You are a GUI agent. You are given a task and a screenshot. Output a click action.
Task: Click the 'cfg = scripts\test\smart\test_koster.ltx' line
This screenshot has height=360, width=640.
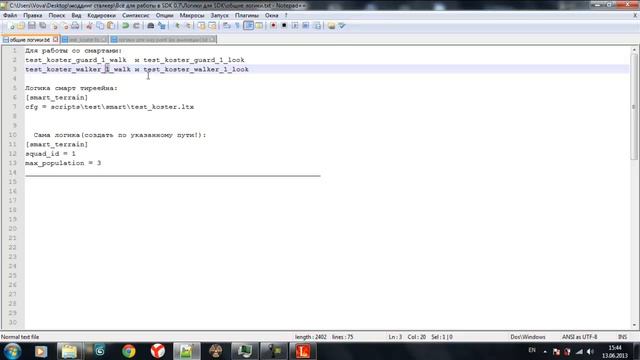pos(110,107)
